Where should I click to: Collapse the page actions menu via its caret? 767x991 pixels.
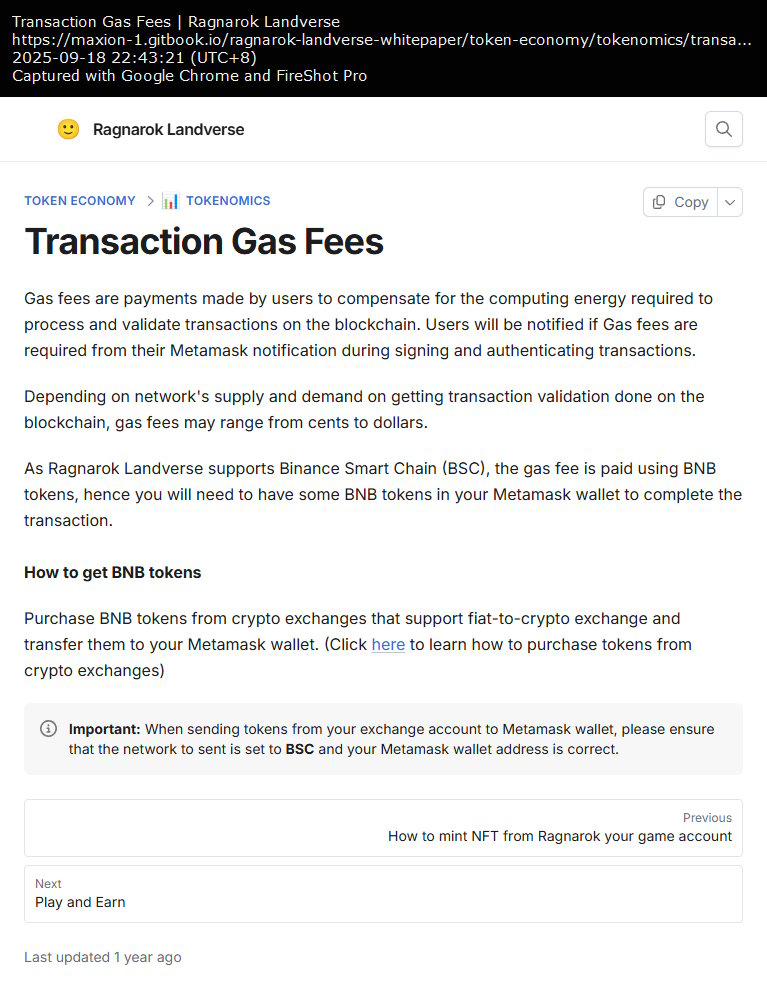coord(730,202)
